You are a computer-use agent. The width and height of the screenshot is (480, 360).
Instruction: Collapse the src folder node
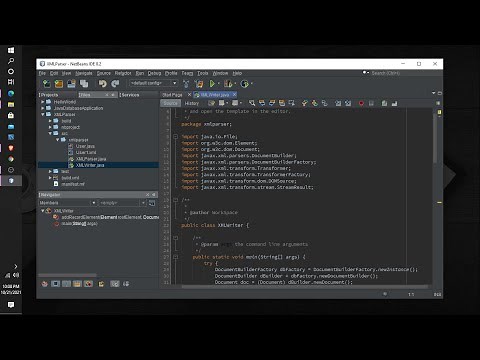tap(50, 133)
